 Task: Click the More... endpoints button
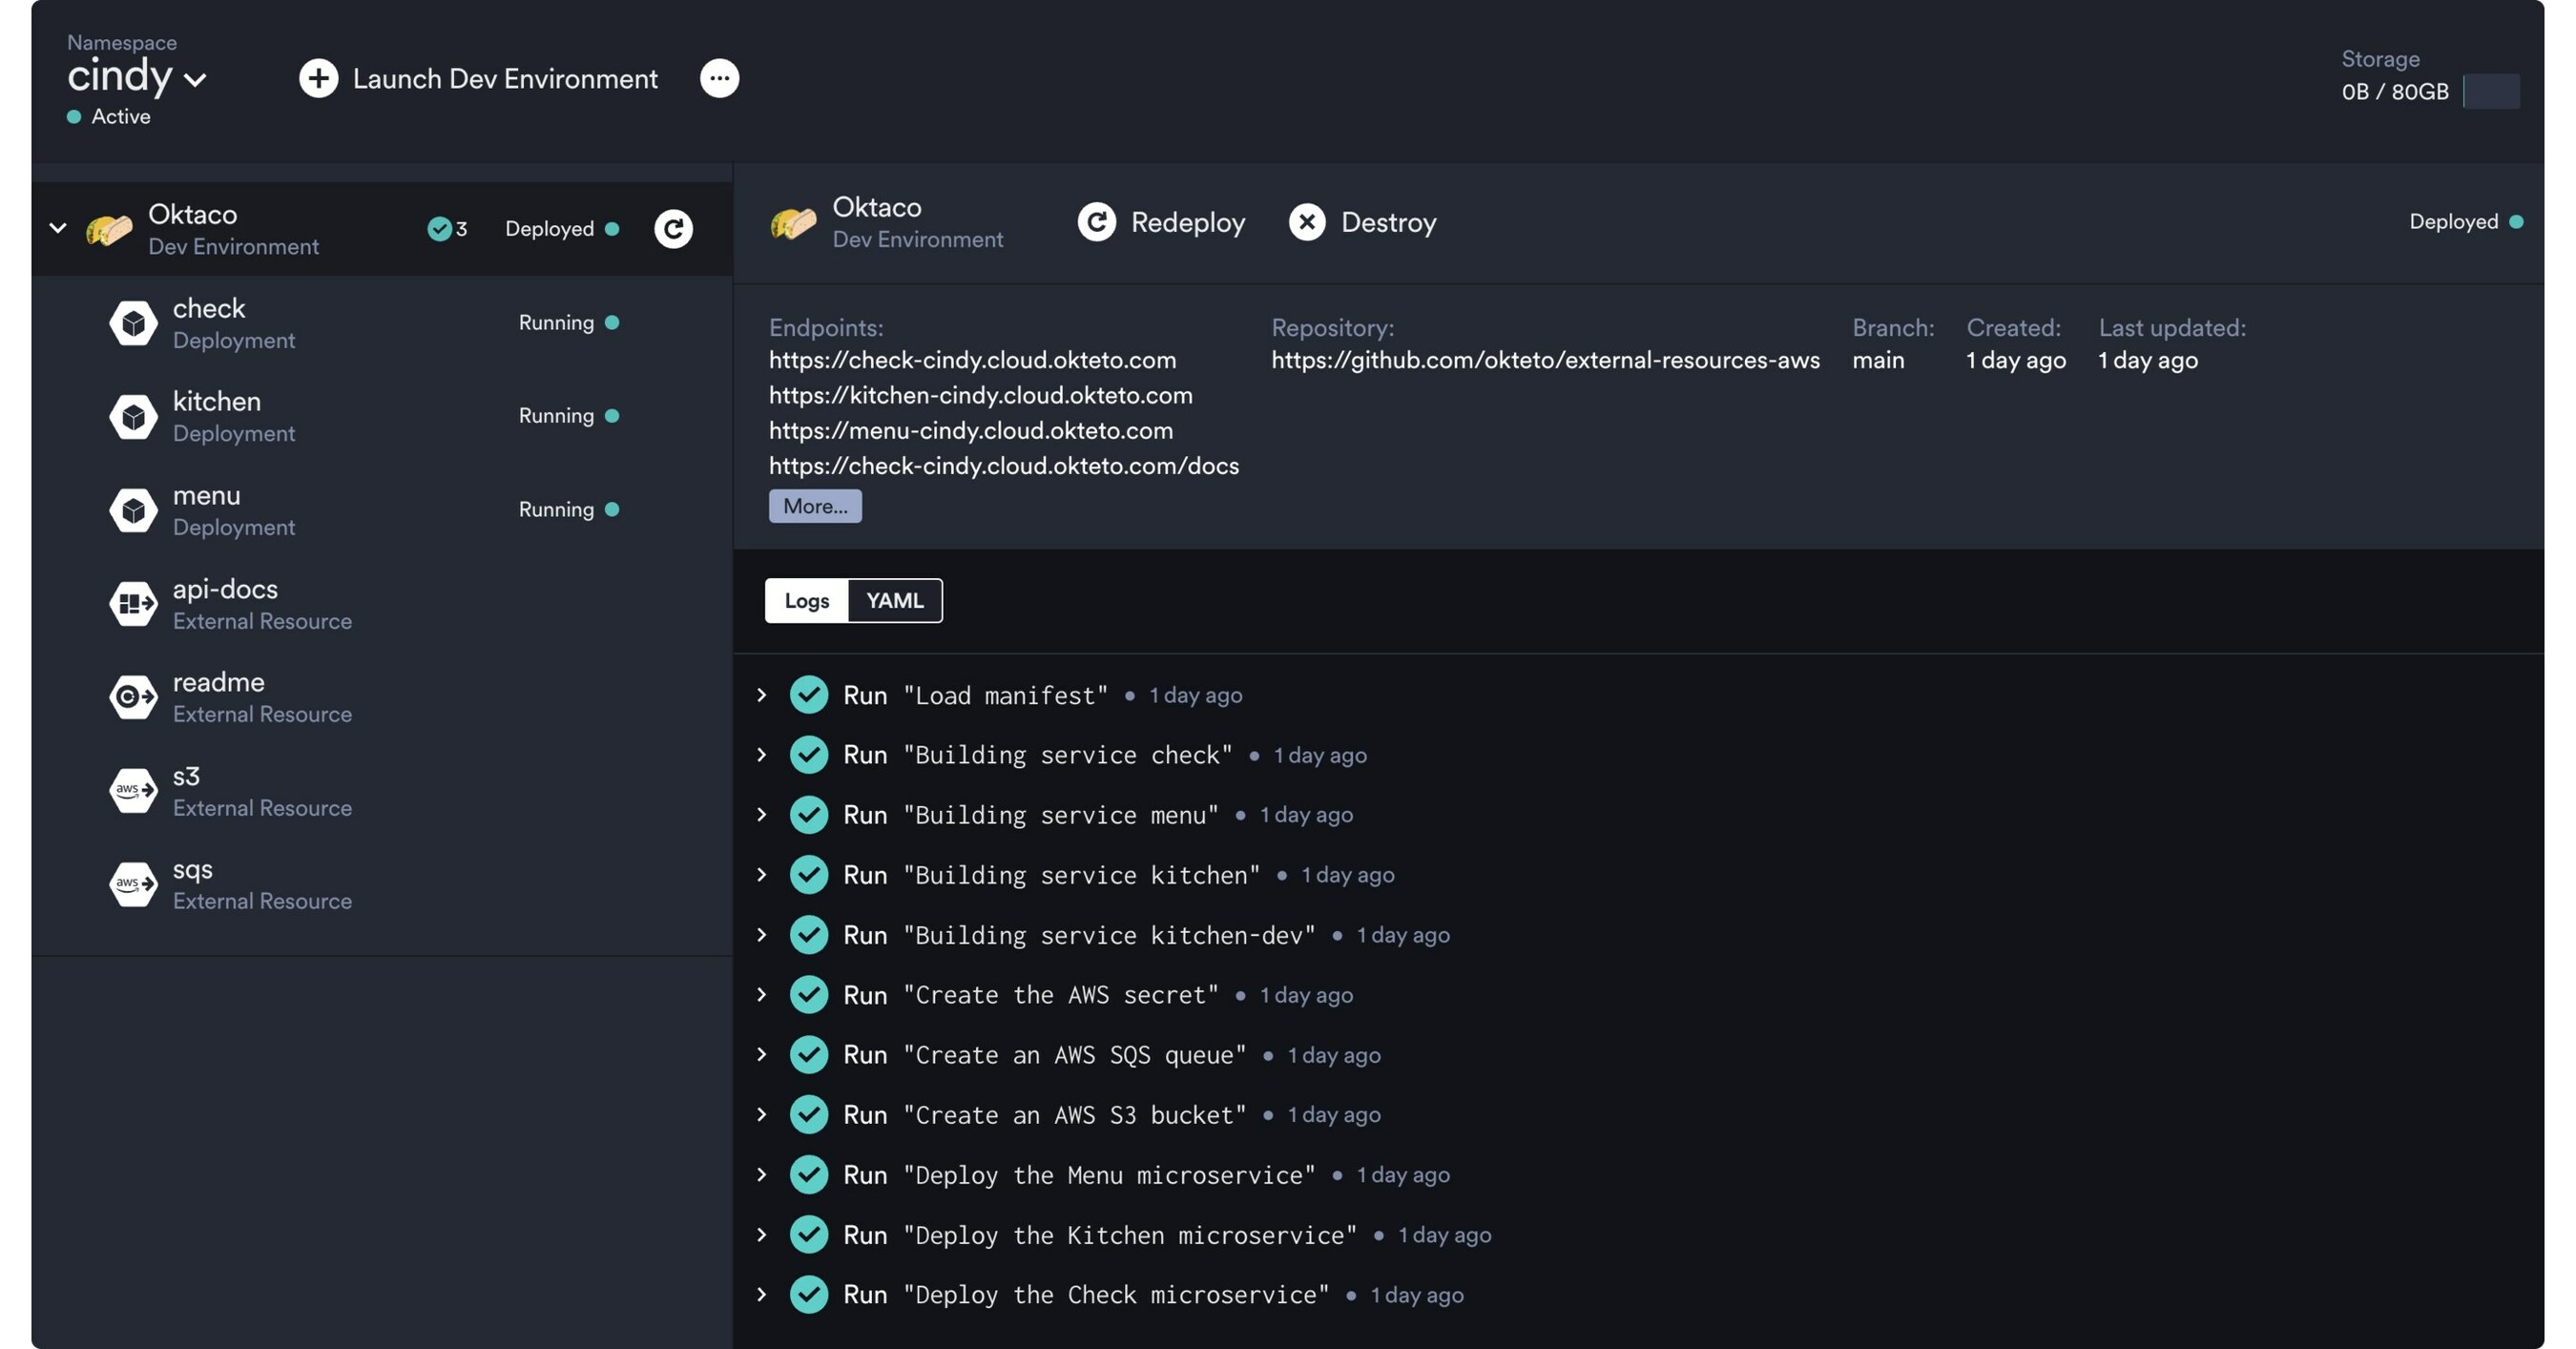[x=814, y=506]
